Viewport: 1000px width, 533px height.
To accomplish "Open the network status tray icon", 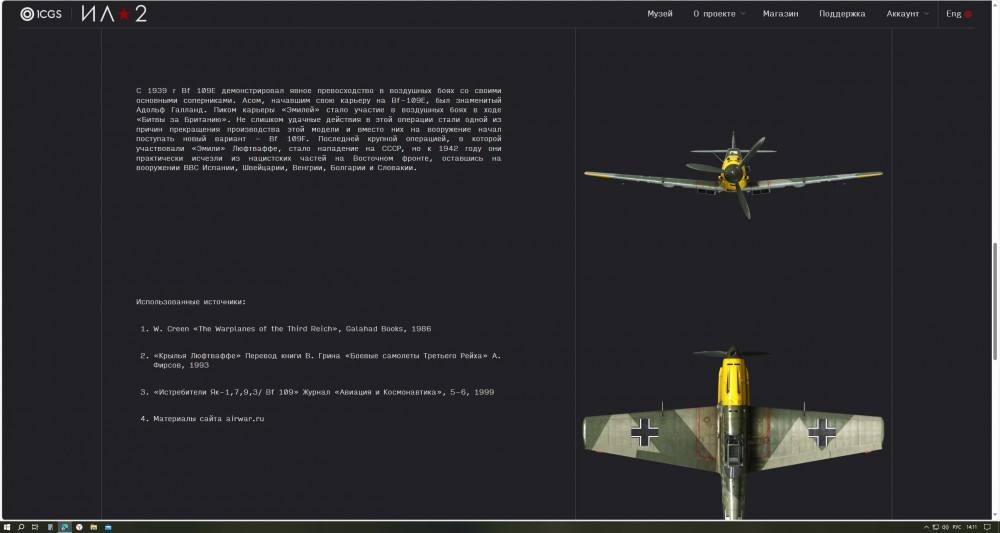I will coord(936,527).
